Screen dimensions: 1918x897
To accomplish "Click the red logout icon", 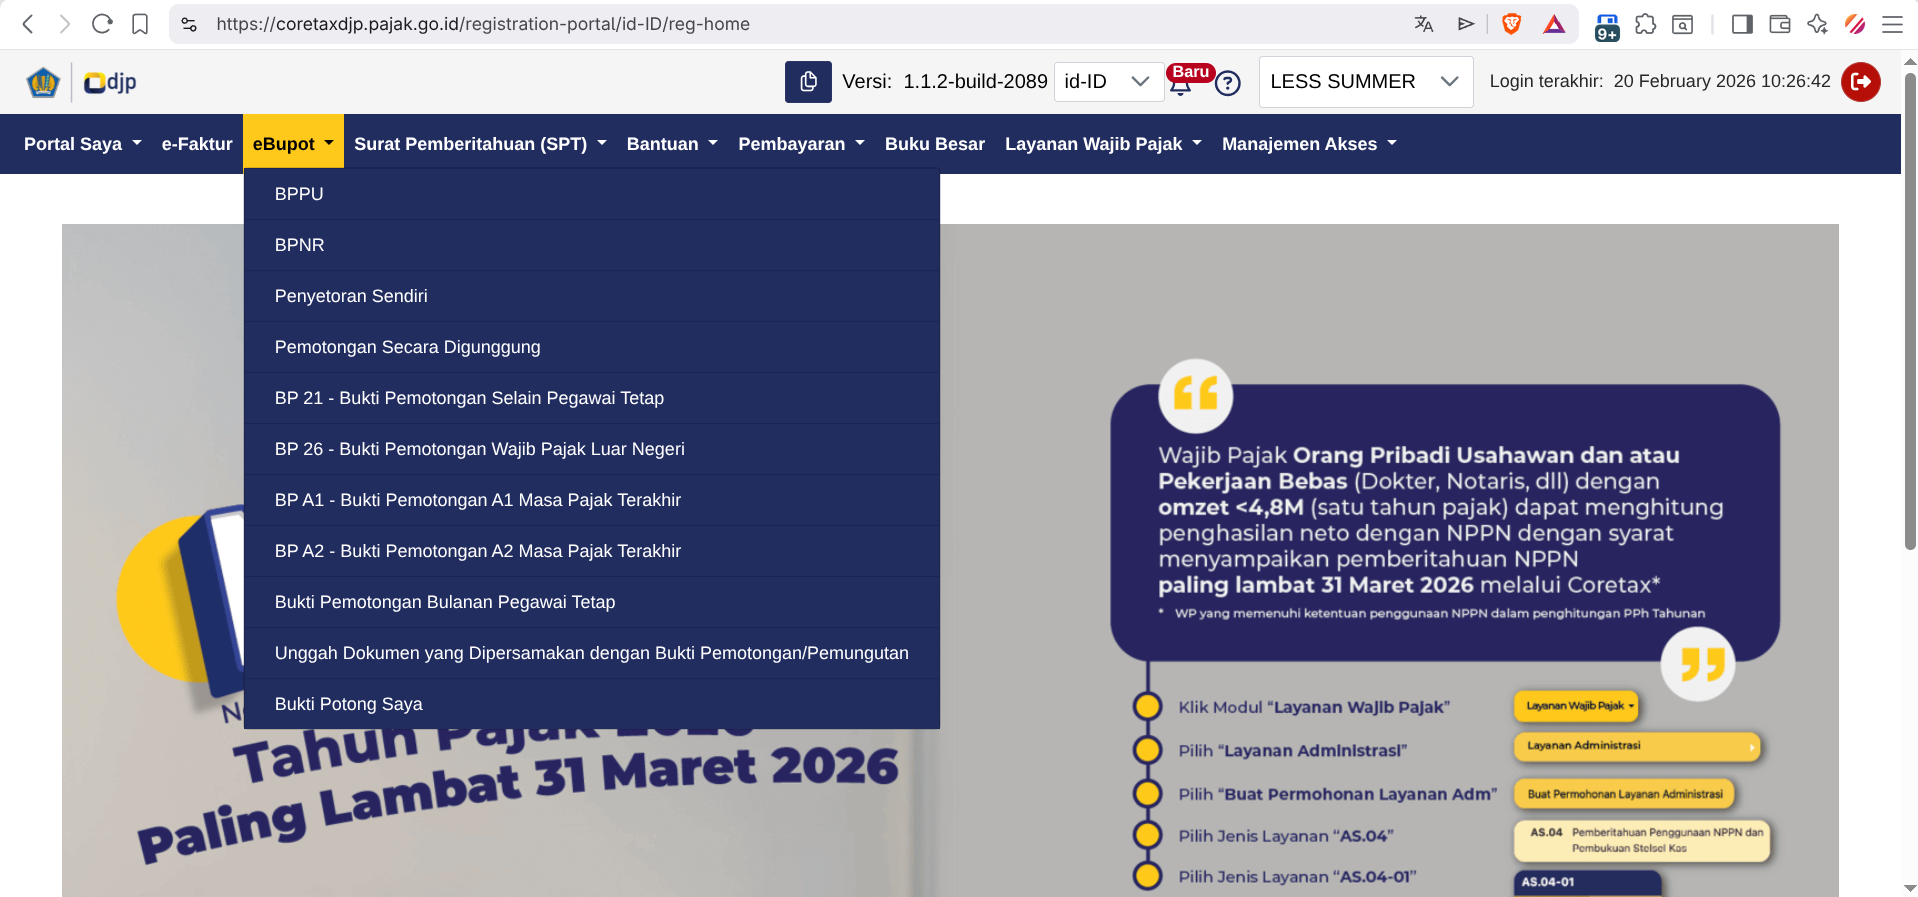I will (1861, 82).
